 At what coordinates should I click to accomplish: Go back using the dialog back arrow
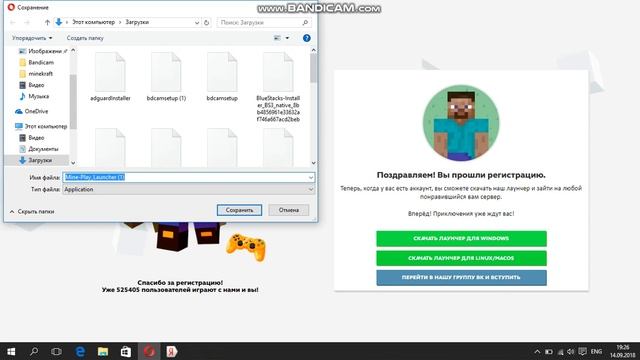[13, 22]
